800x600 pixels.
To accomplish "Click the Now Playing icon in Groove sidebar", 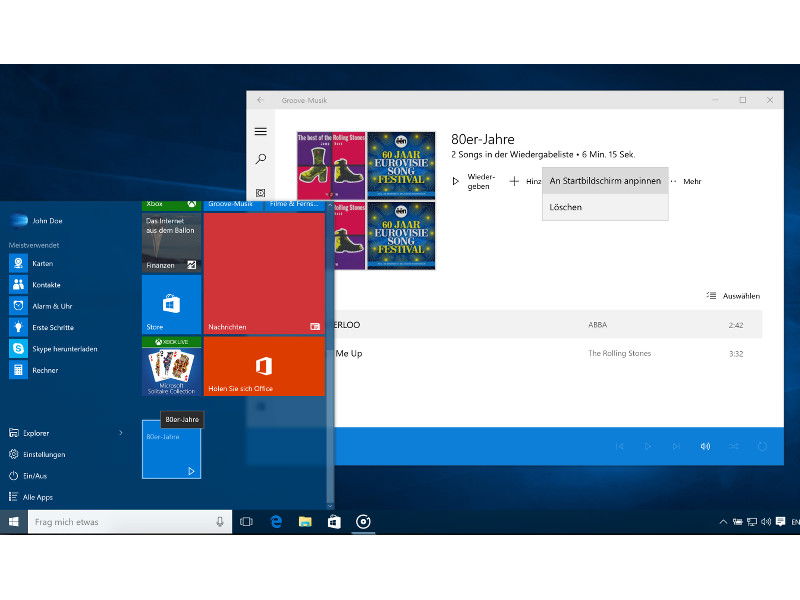I will [x=260, y=193].
